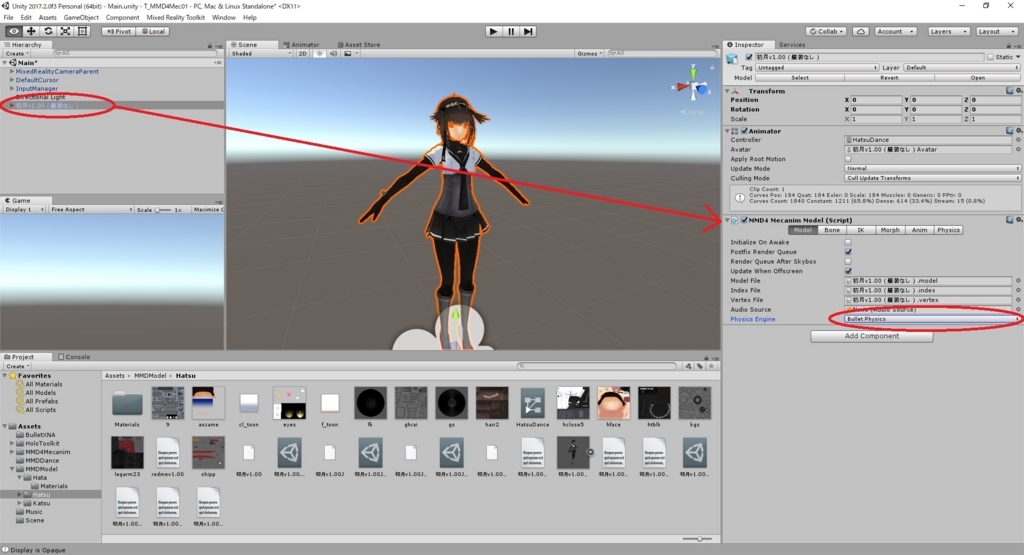Click the model Revert button

(x=889, y=78)
